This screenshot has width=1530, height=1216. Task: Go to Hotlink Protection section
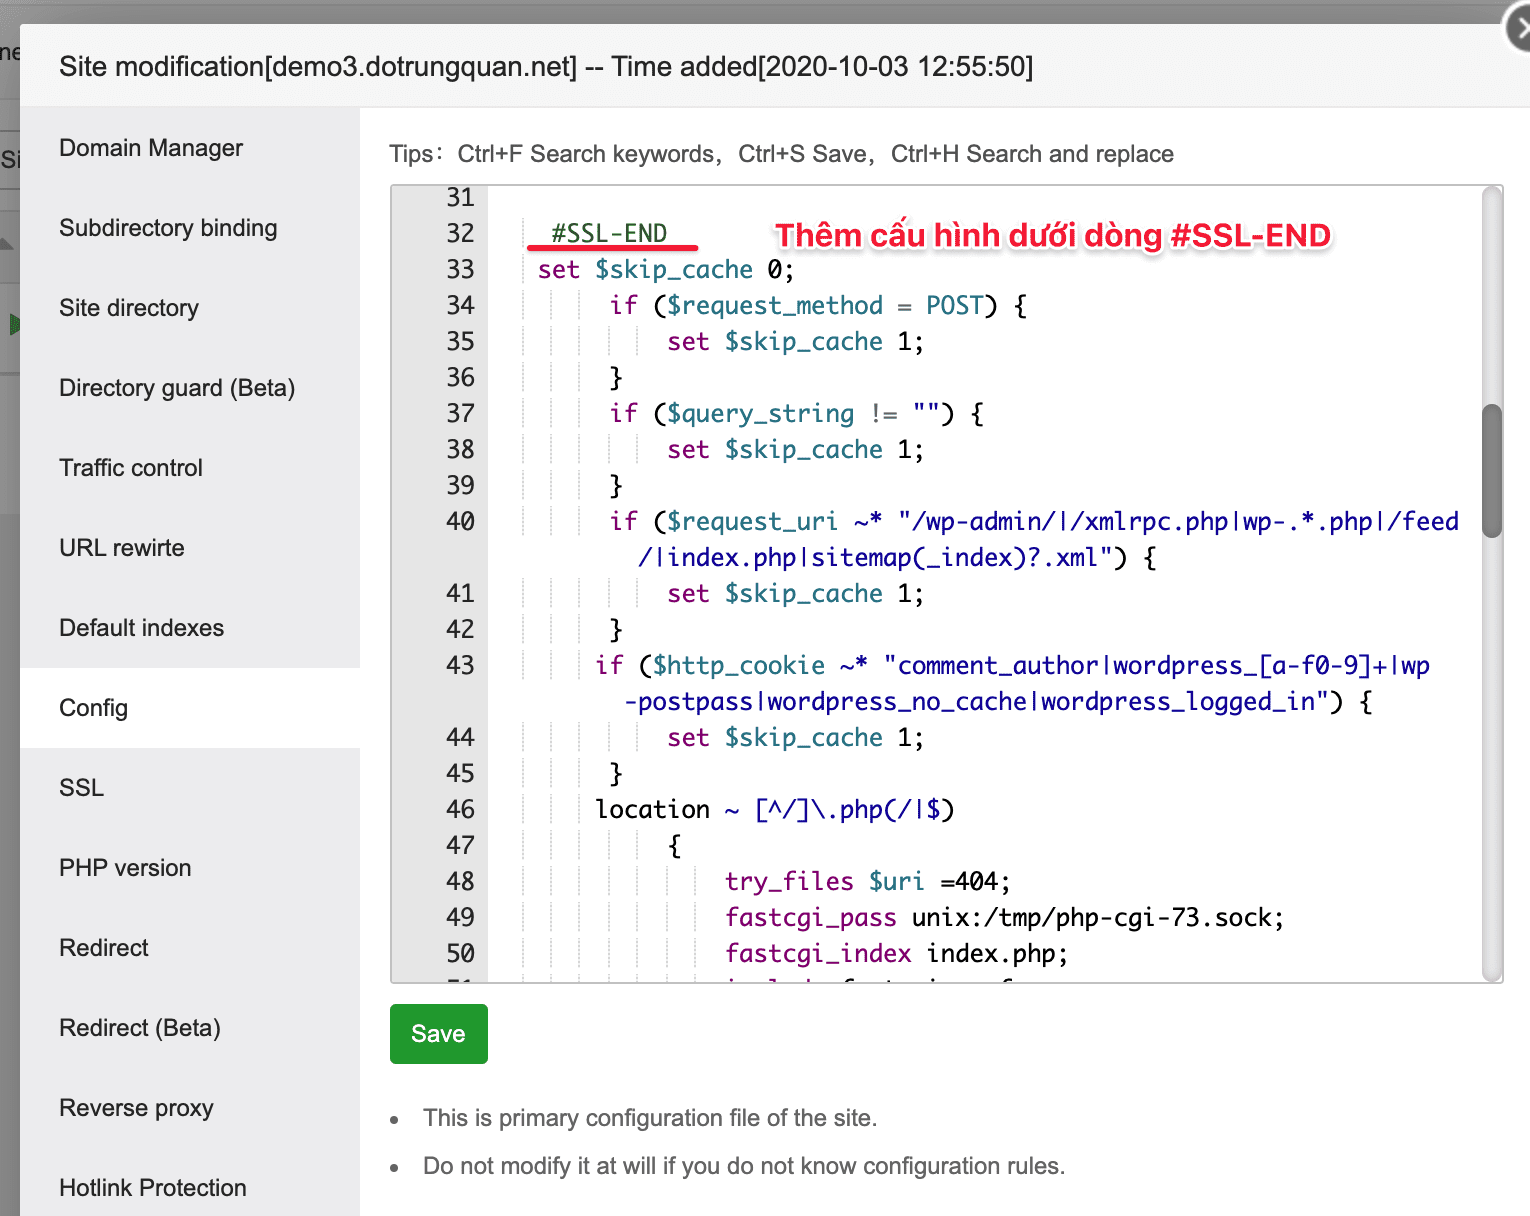(153, 1188)
